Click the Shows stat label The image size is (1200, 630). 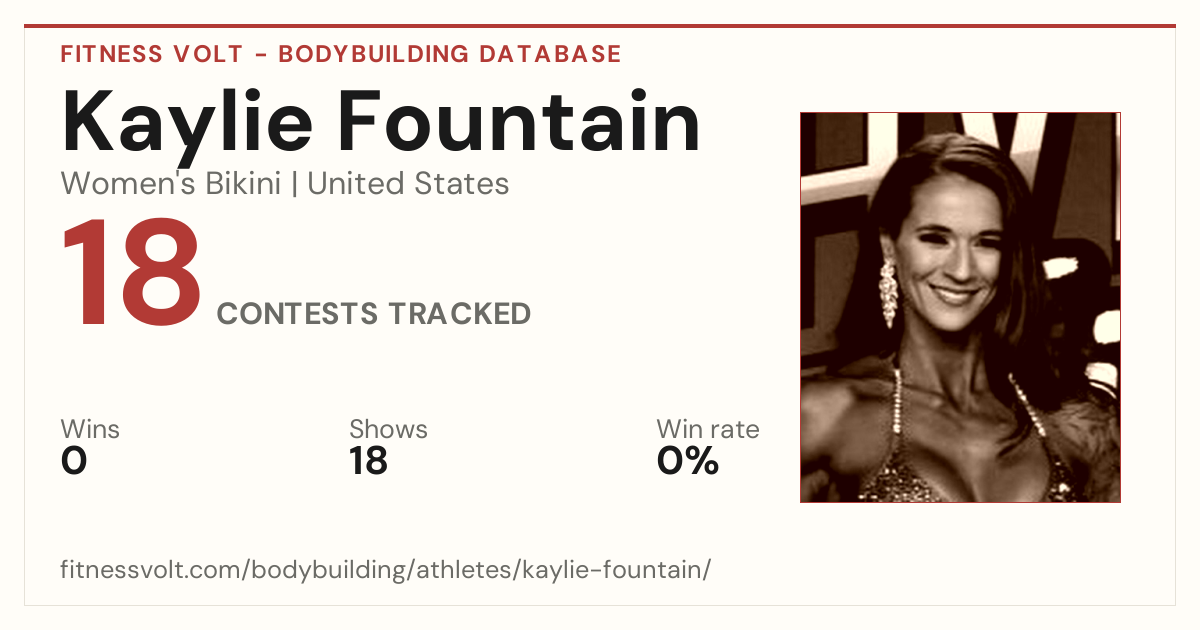click(x=388, y=429)
